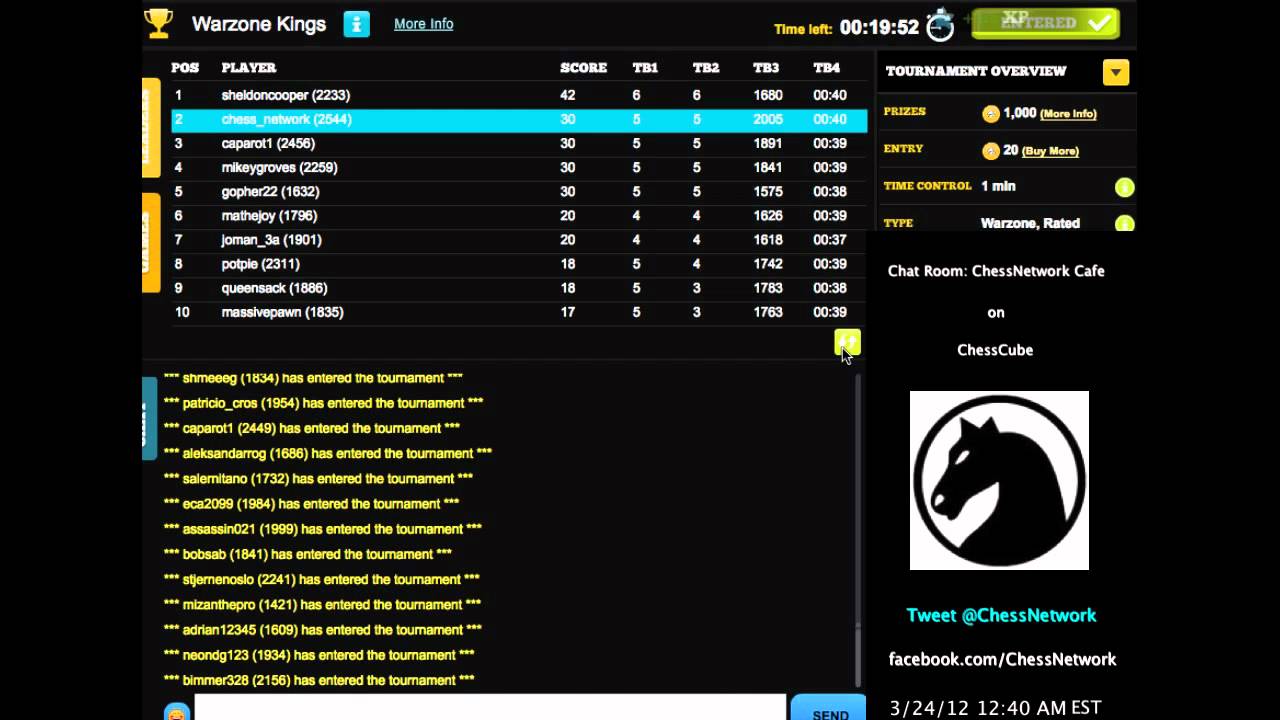
Task: Click the SEND chat button
Action: (x=829, y=708)
